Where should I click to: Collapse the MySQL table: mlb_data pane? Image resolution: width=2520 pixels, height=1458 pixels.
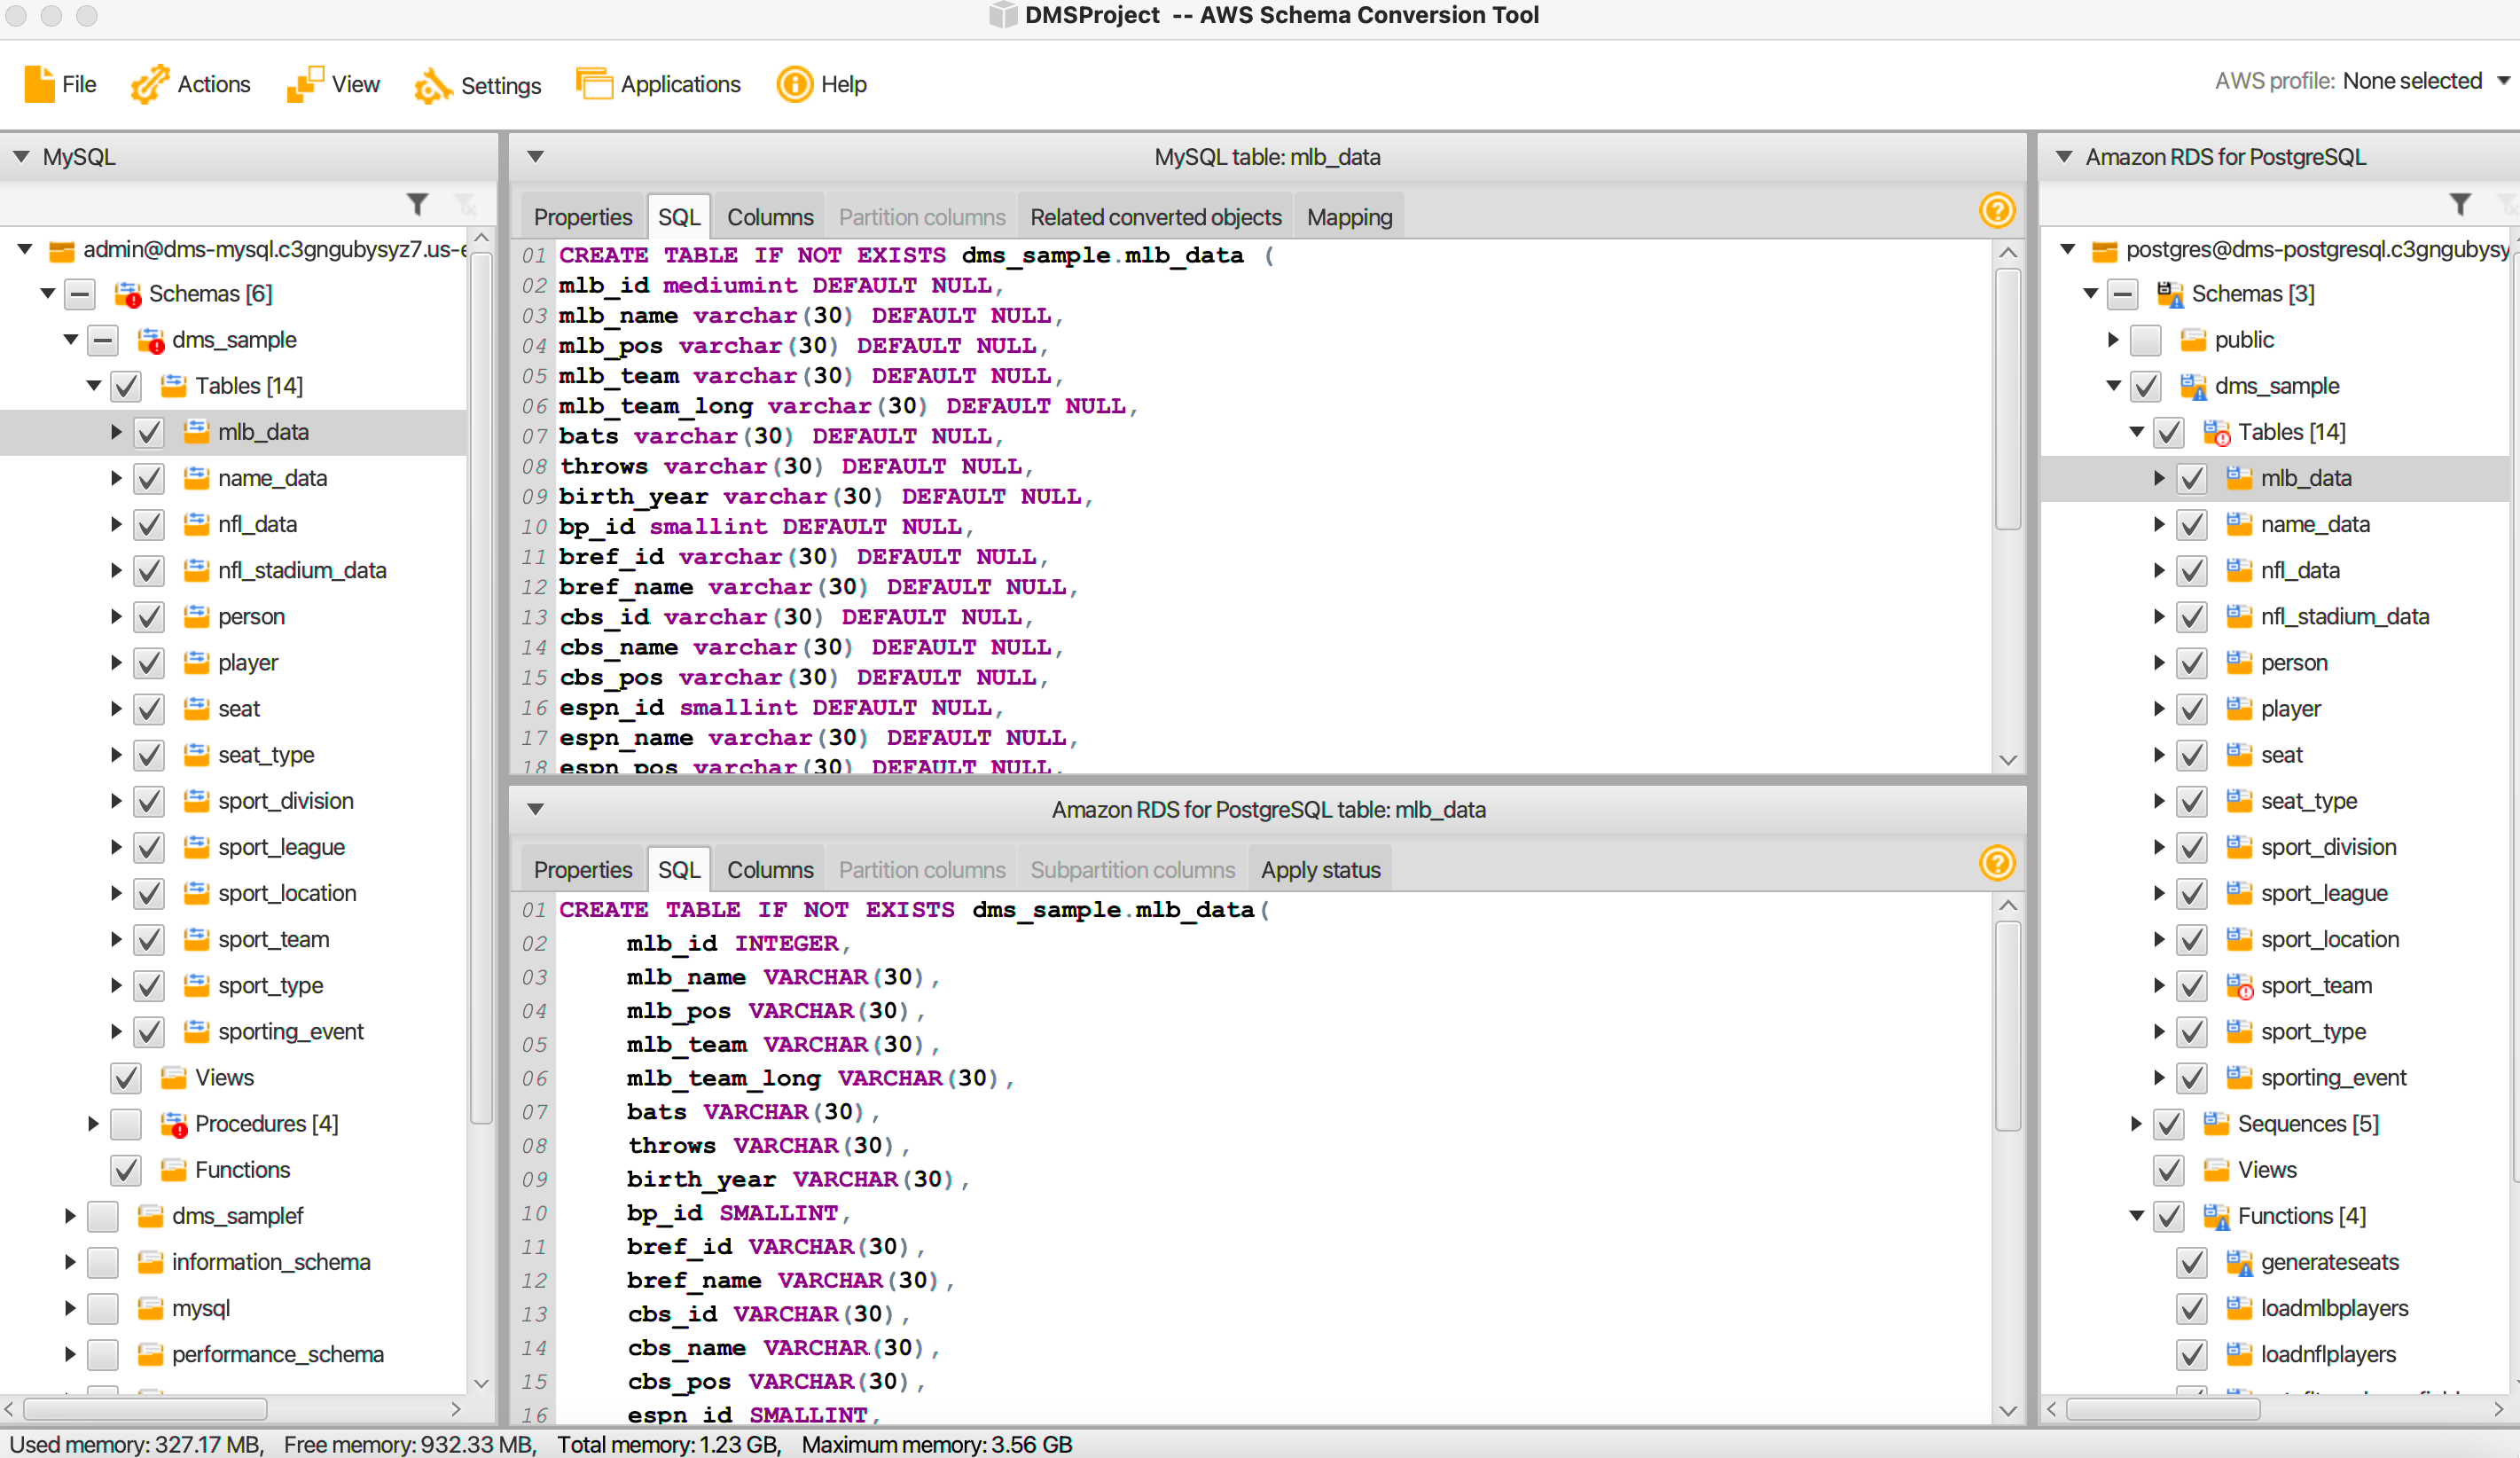pyautogui.click(x=535, y=157)
